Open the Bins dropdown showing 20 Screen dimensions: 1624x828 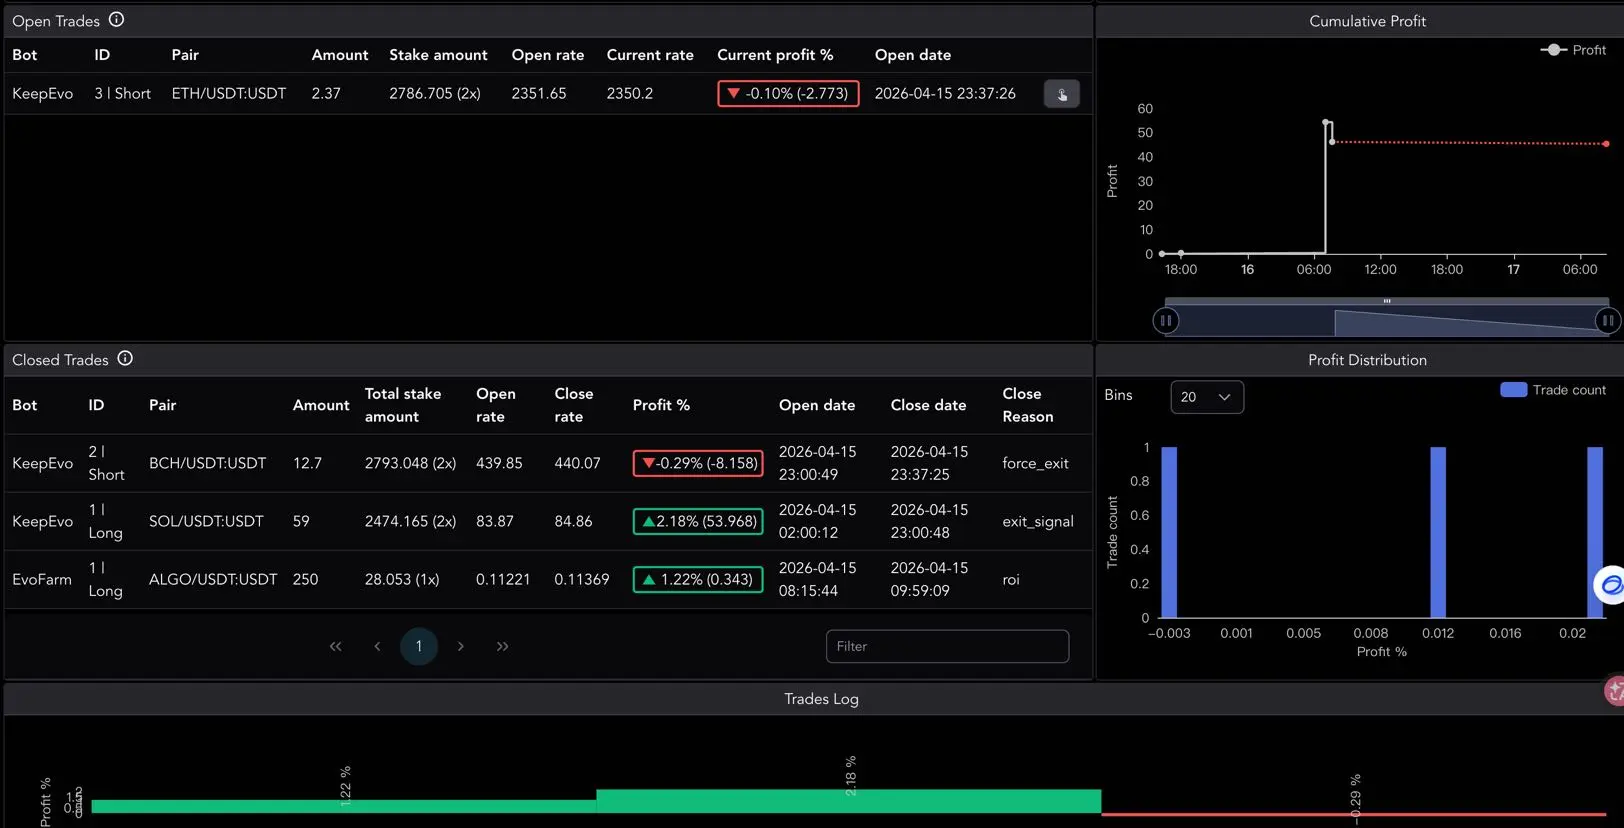click(1206, 397)
